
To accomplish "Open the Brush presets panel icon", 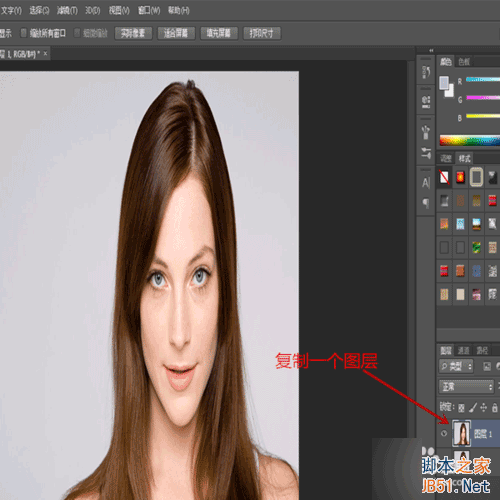I will point(426,132).
